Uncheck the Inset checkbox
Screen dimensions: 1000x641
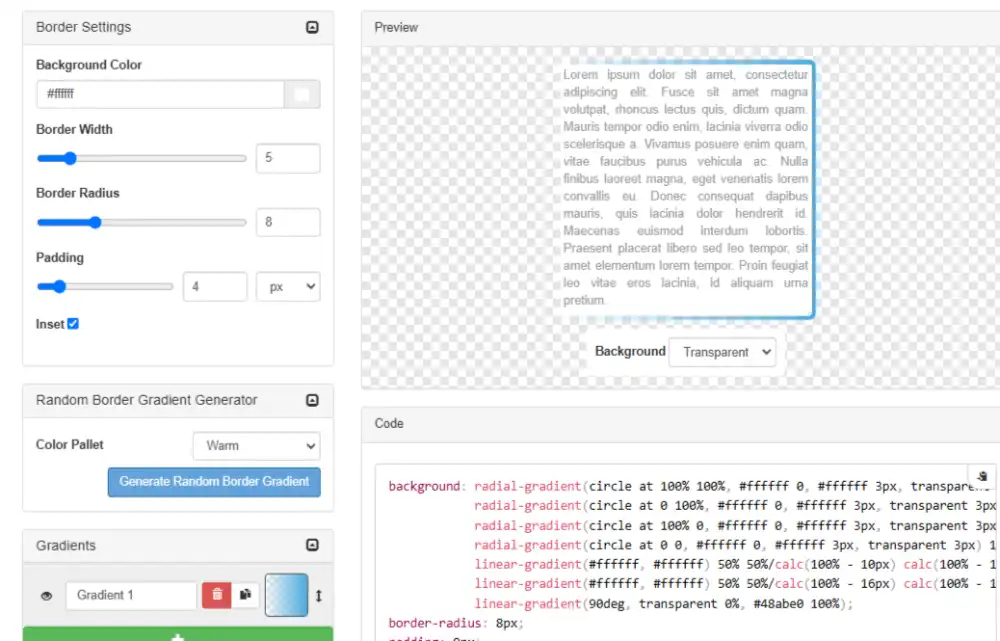[x=73, y=323]
